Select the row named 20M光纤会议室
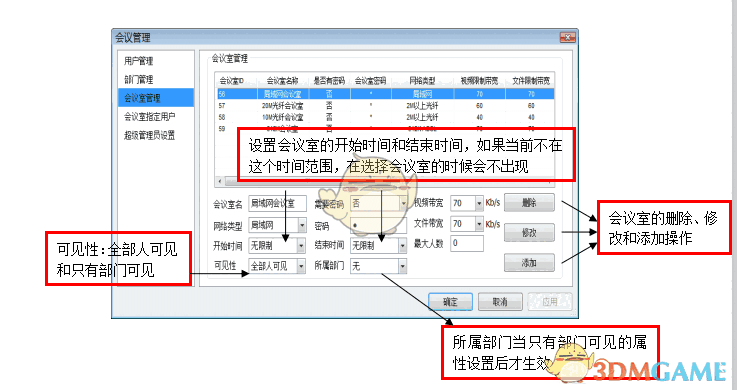 pos(385,106)
